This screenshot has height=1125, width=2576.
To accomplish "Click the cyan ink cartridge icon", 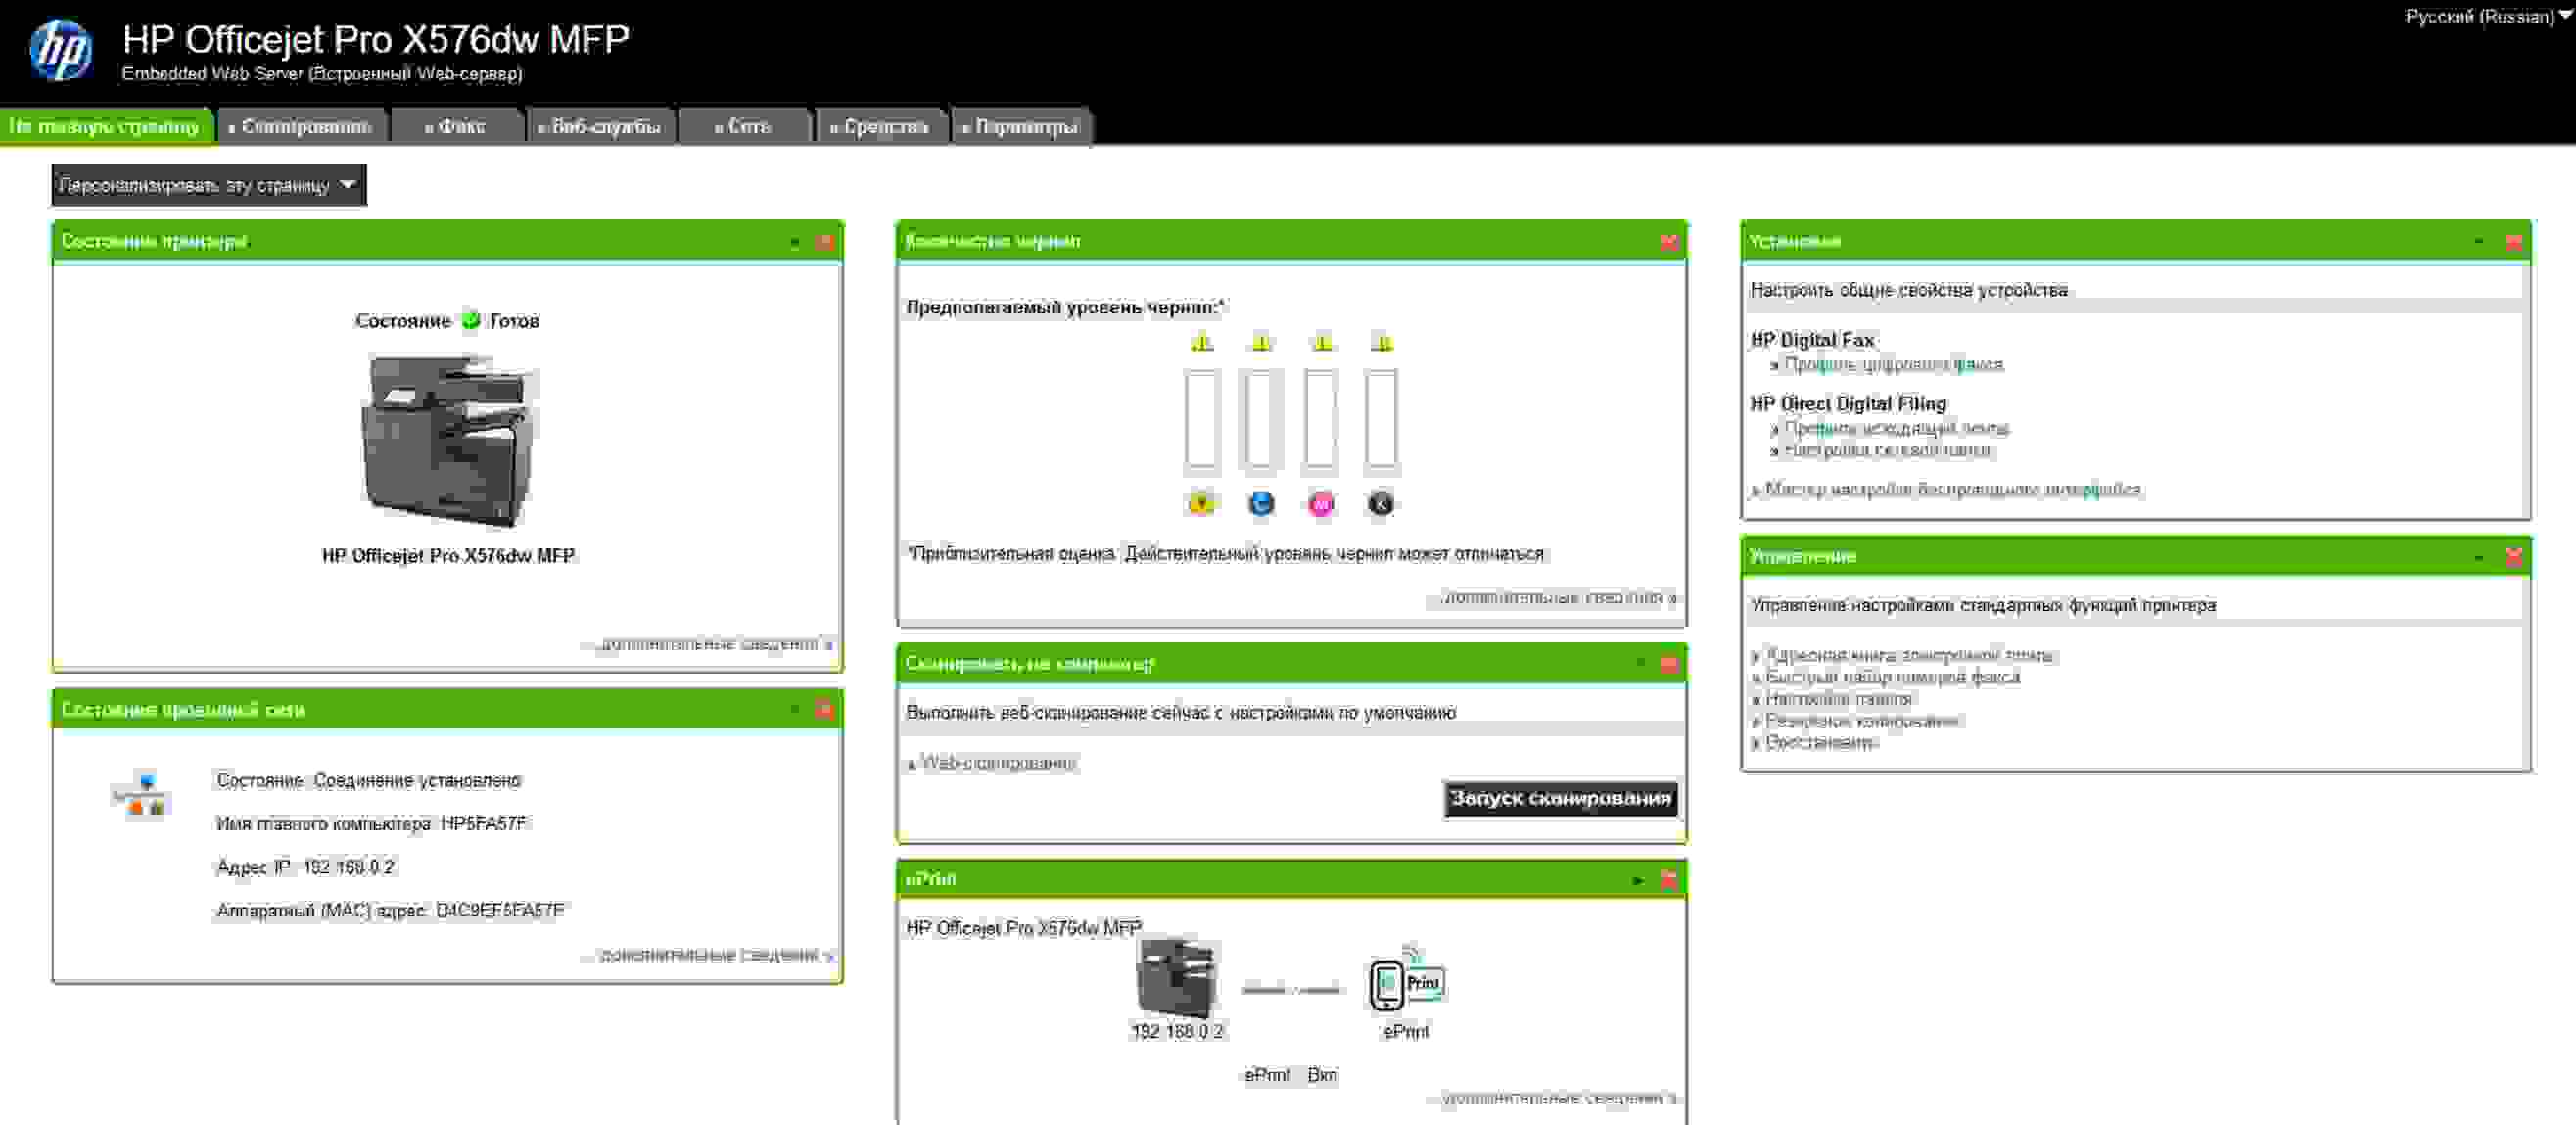I will [x=1261, y=503].
